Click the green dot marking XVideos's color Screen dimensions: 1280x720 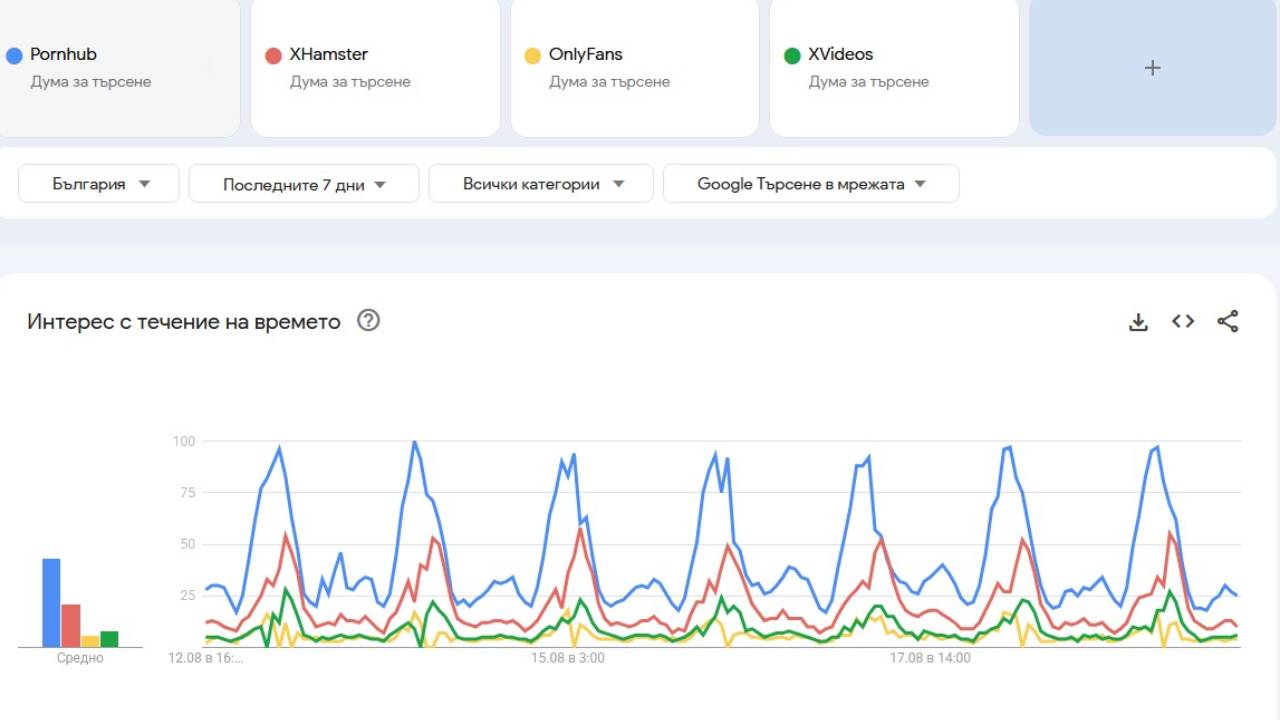791,54
